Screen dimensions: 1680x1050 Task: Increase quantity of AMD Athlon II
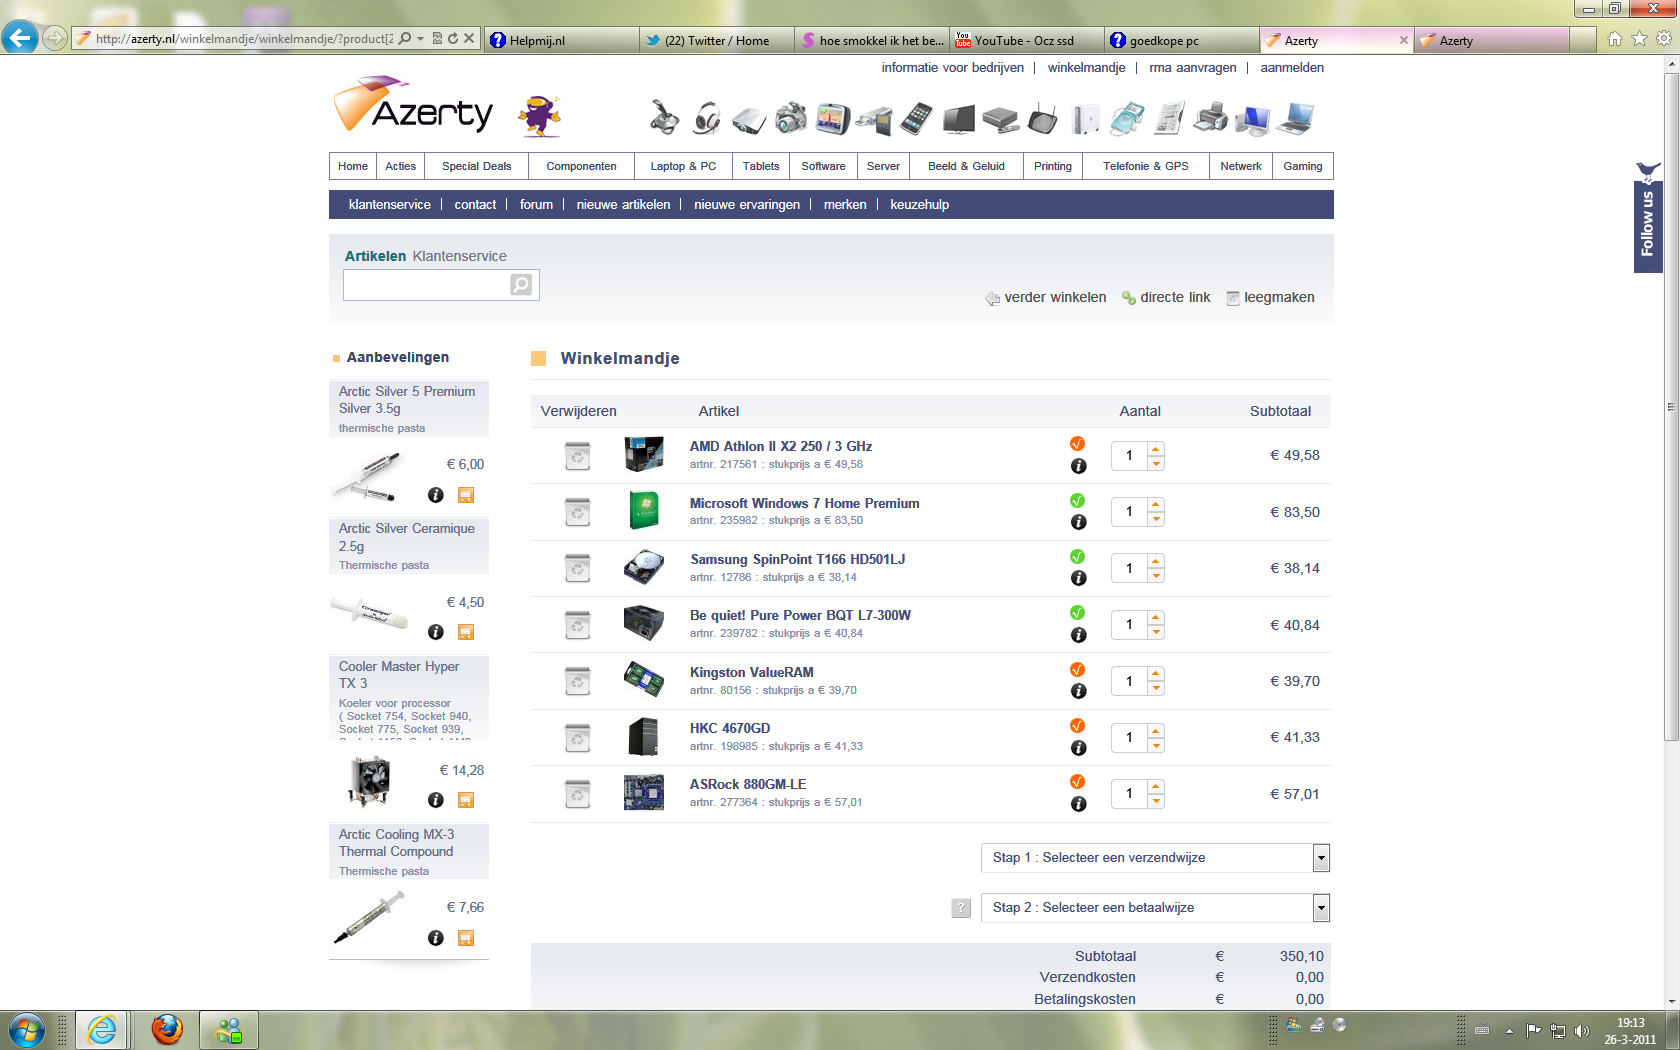[1156, 449]
